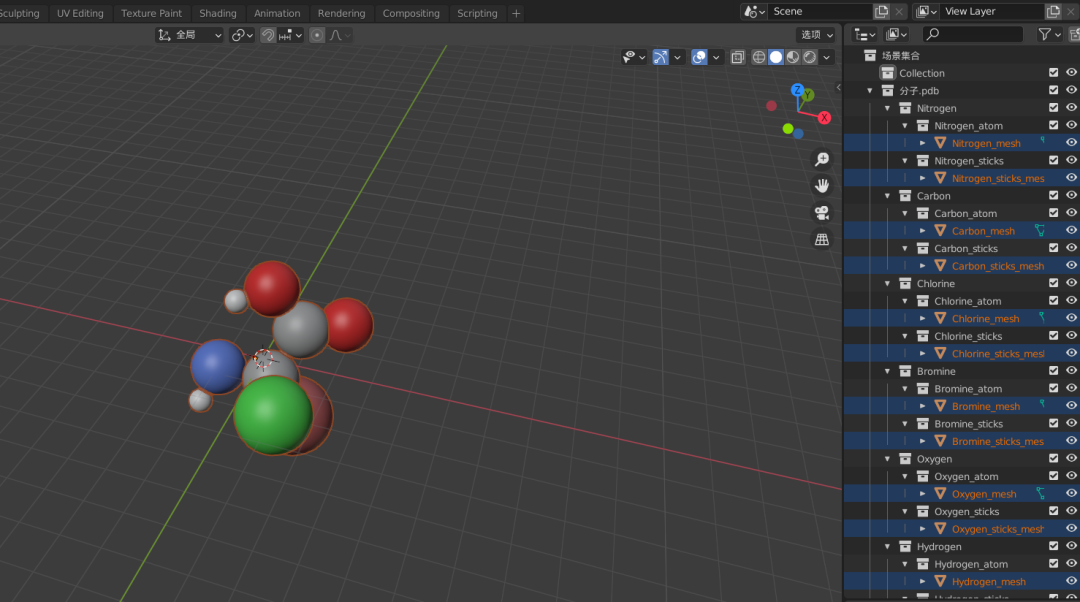The width and height of the screenshot is (1080, 602).
Task: Click Oxygen_sticks collection row
Action: [962, 511]
